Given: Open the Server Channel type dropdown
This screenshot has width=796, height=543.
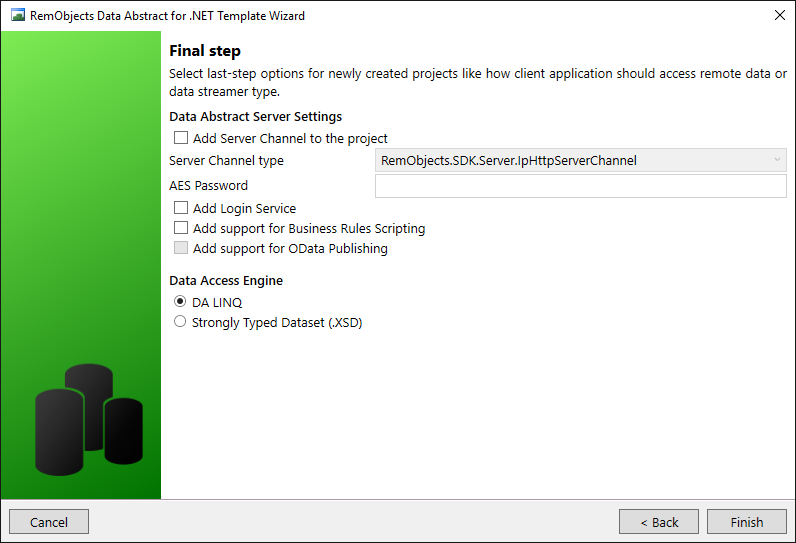Looking at the screenshot, I should (581, 160).
